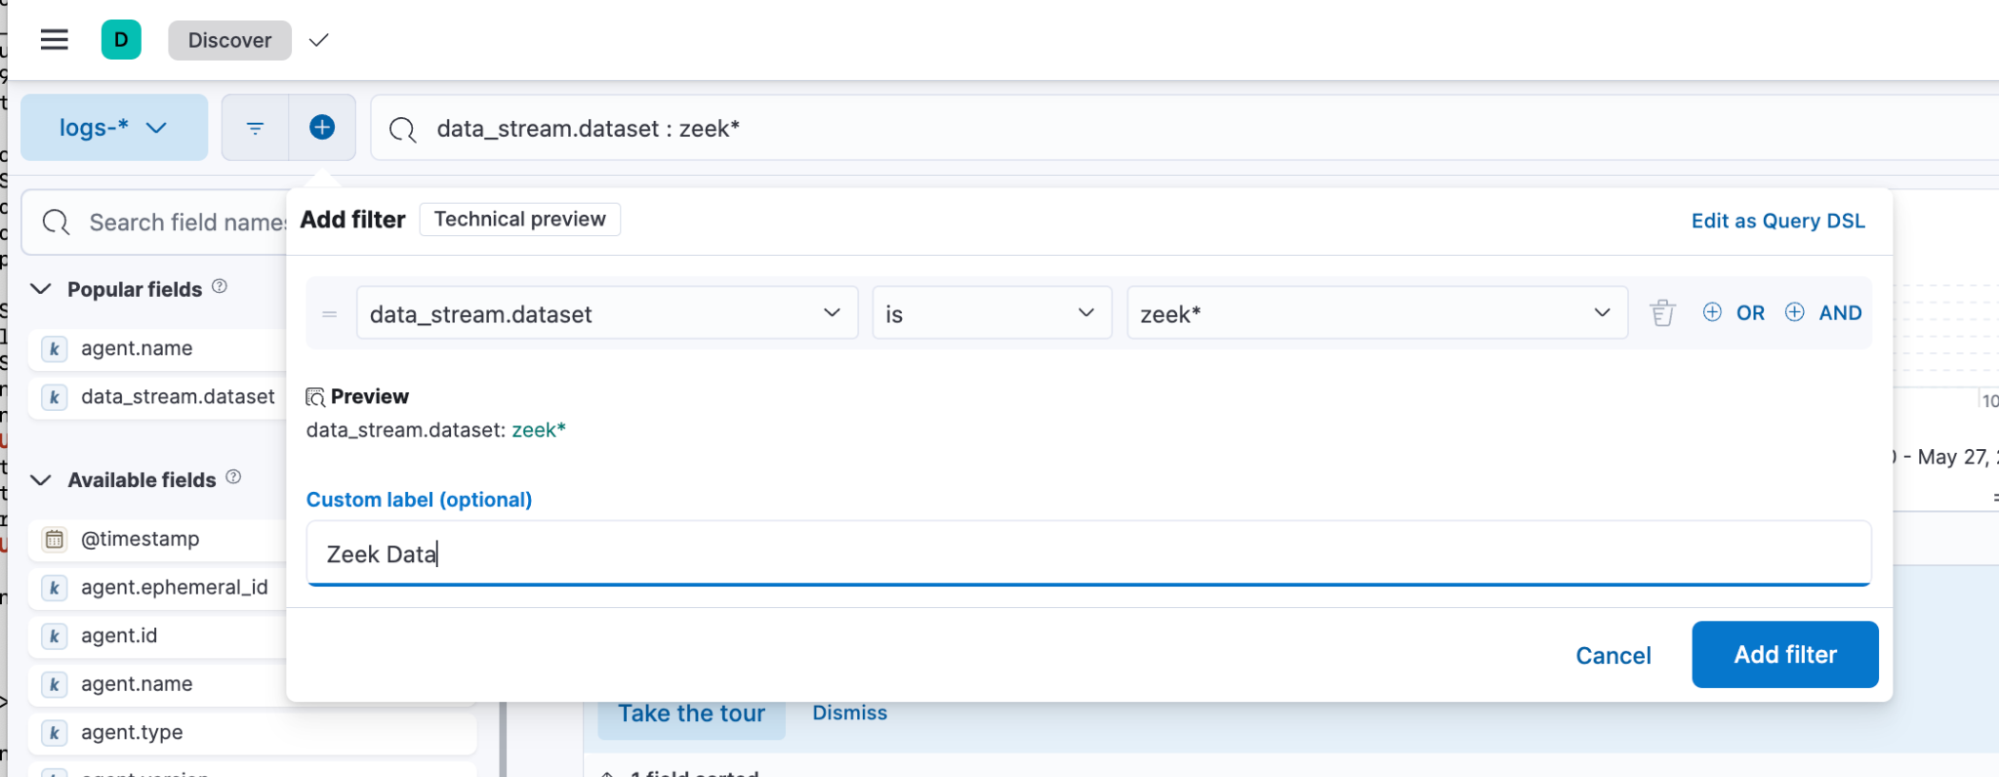Open the zeek* value dropdown

[1377, 313]
